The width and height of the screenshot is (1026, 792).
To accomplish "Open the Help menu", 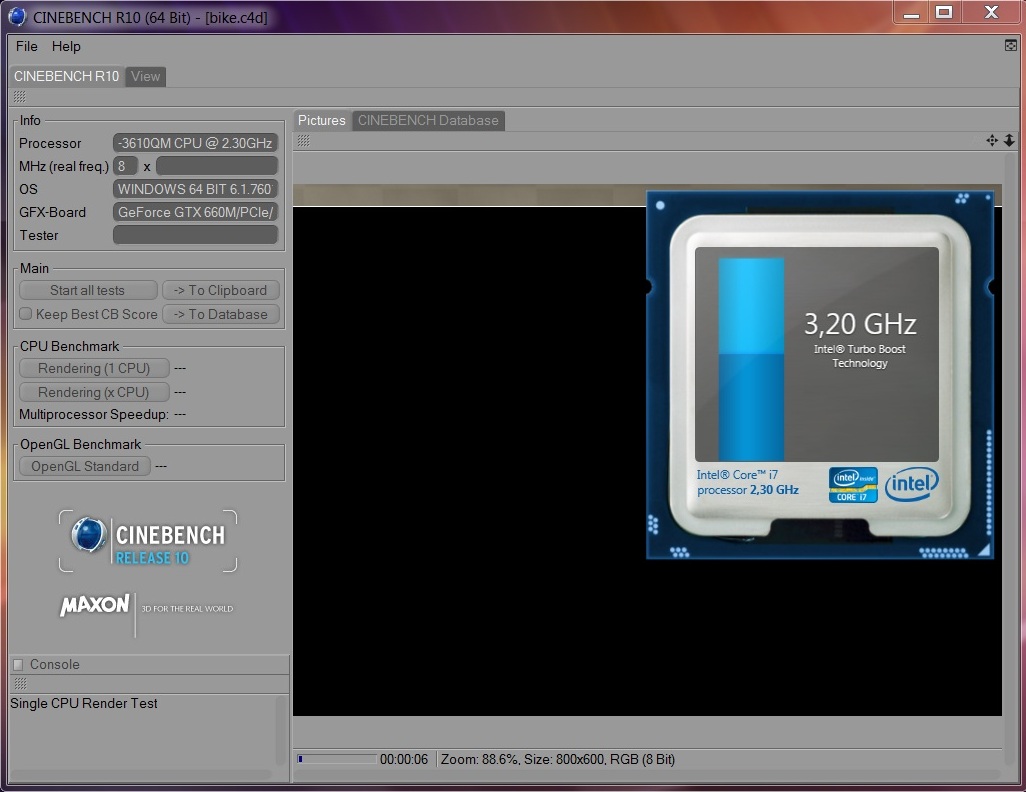I will coord(66,46).
